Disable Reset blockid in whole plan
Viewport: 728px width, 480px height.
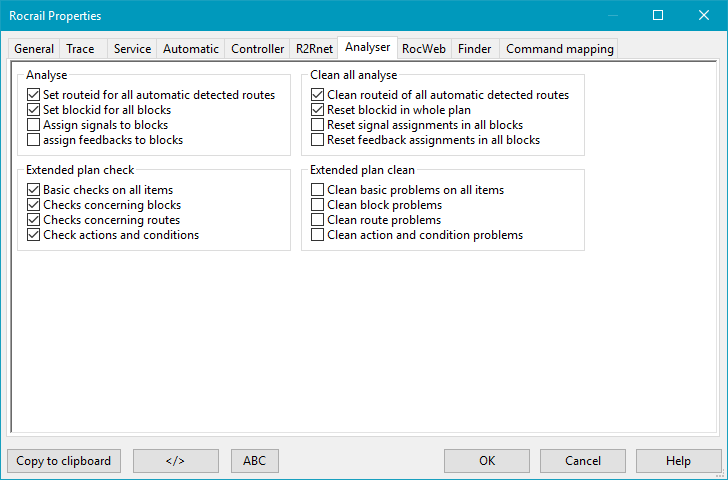point(318,110)
